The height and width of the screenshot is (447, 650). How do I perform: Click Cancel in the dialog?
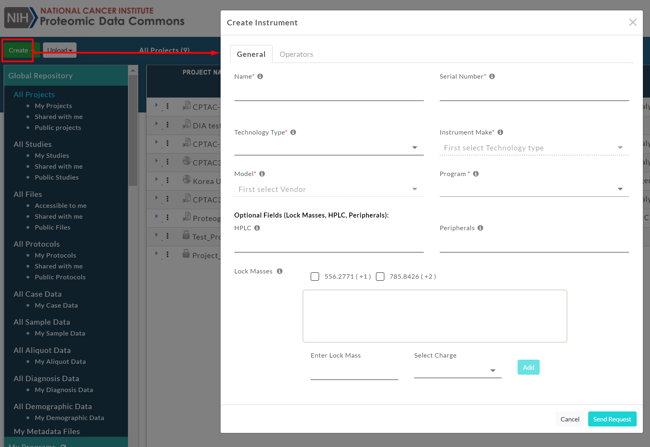(569, 419)
